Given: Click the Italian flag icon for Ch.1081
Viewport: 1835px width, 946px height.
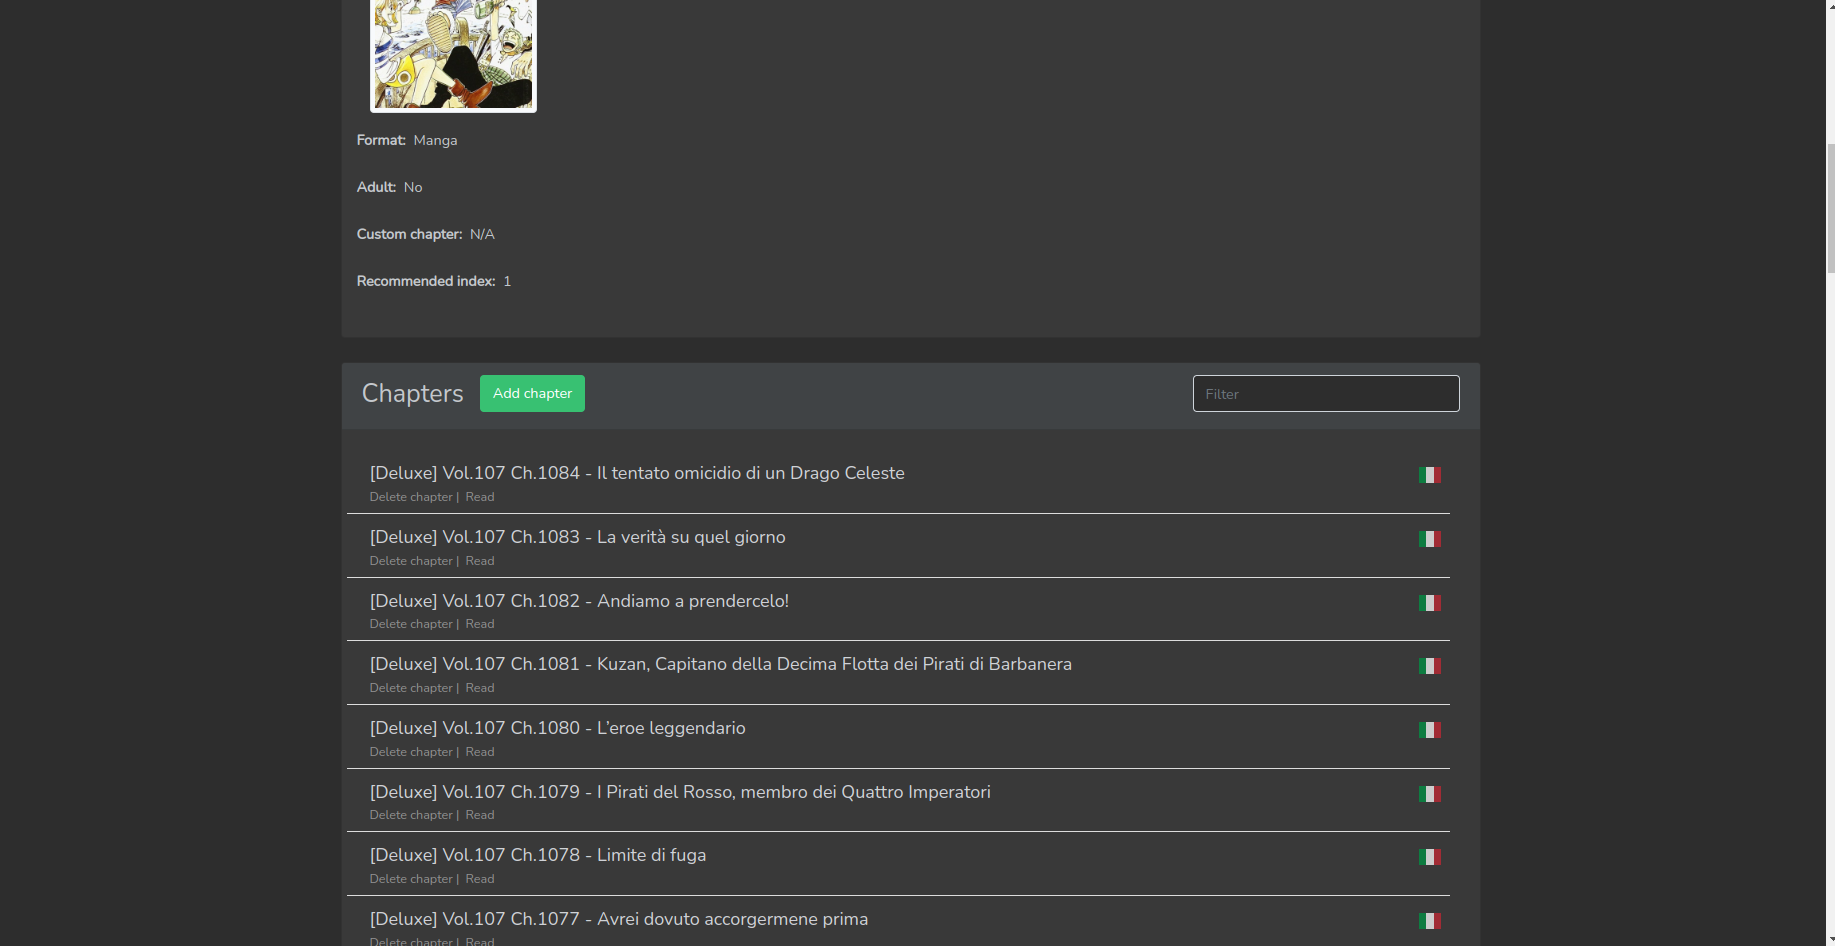Looking at the screenshot, I should click(1429, 665).
